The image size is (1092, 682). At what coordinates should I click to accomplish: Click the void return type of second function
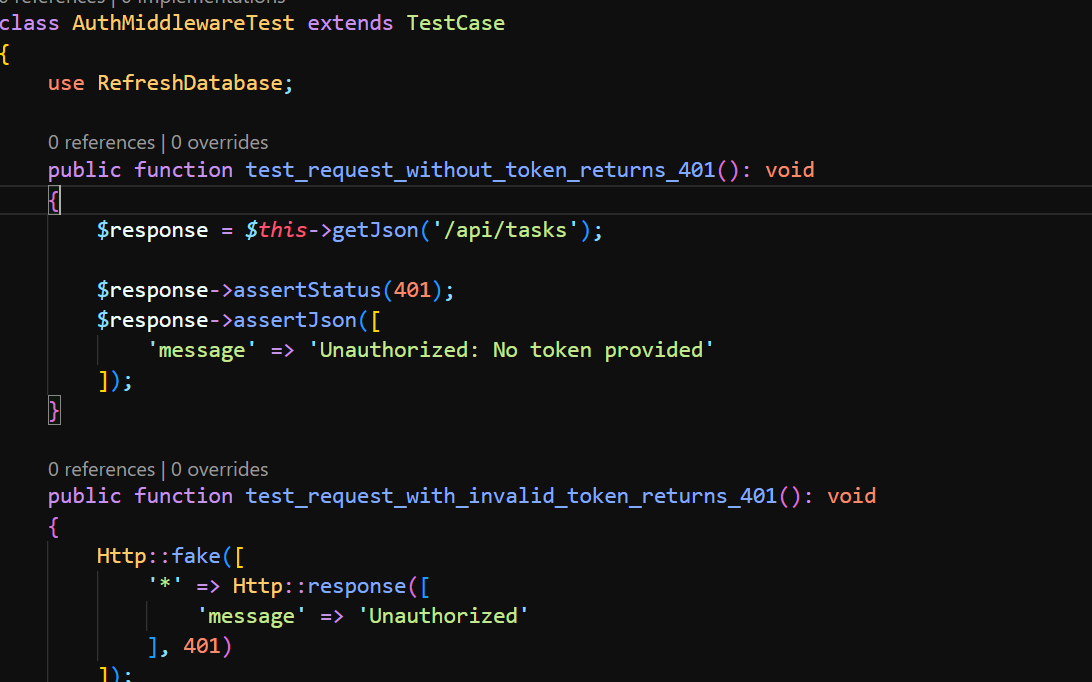(x=852, y=496)
